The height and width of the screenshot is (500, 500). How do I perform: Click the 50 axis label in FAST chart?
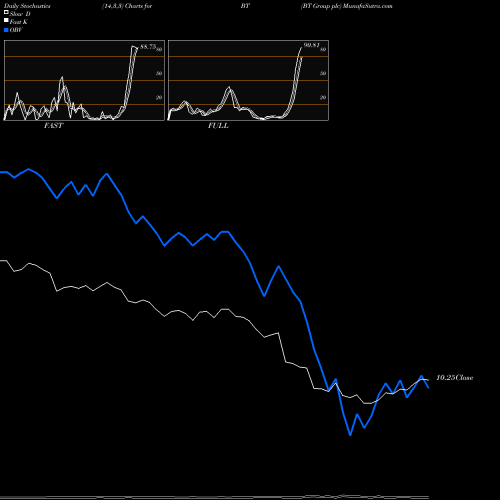pyautogui.click(x=159, y=73)
